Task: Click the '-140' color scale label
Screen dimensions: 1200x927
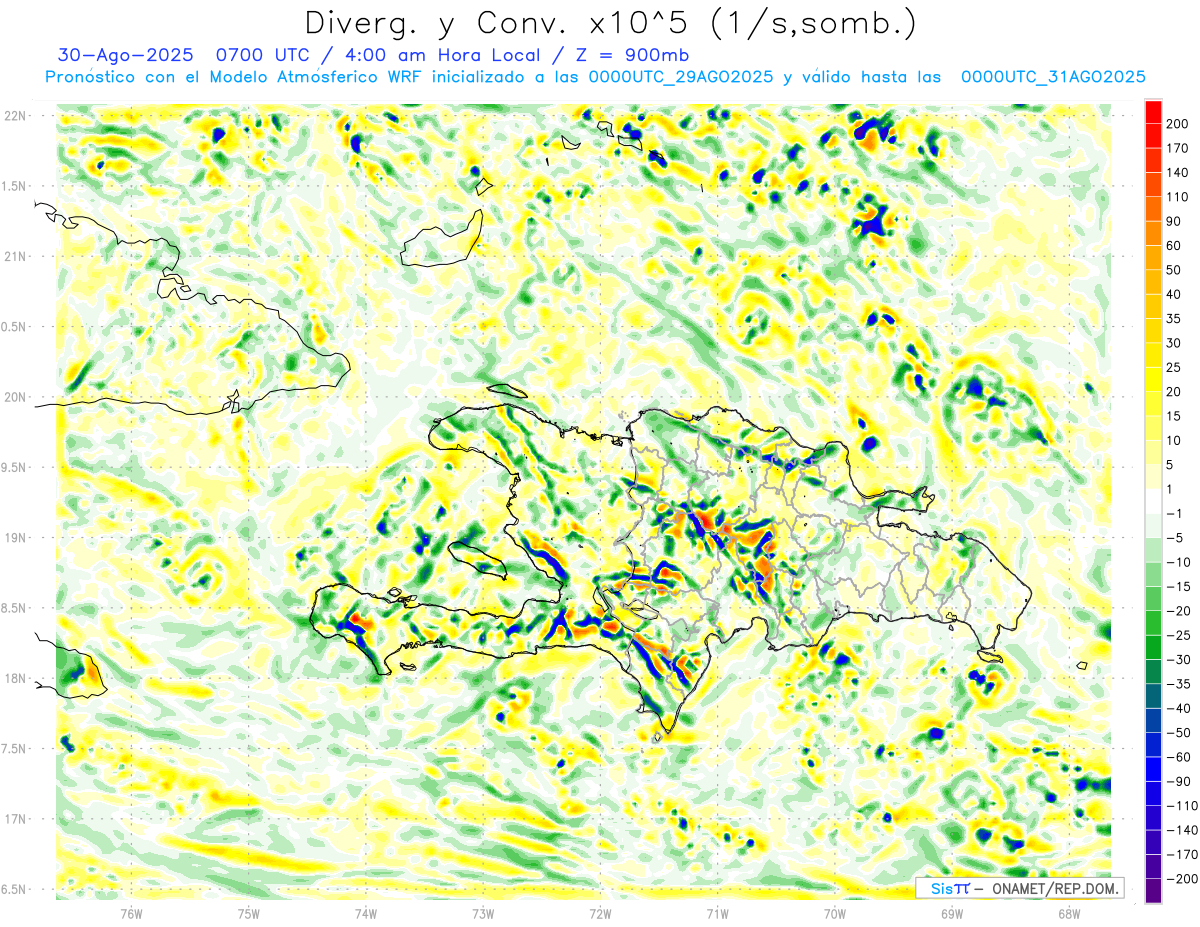Action: tap(1183, 830)
